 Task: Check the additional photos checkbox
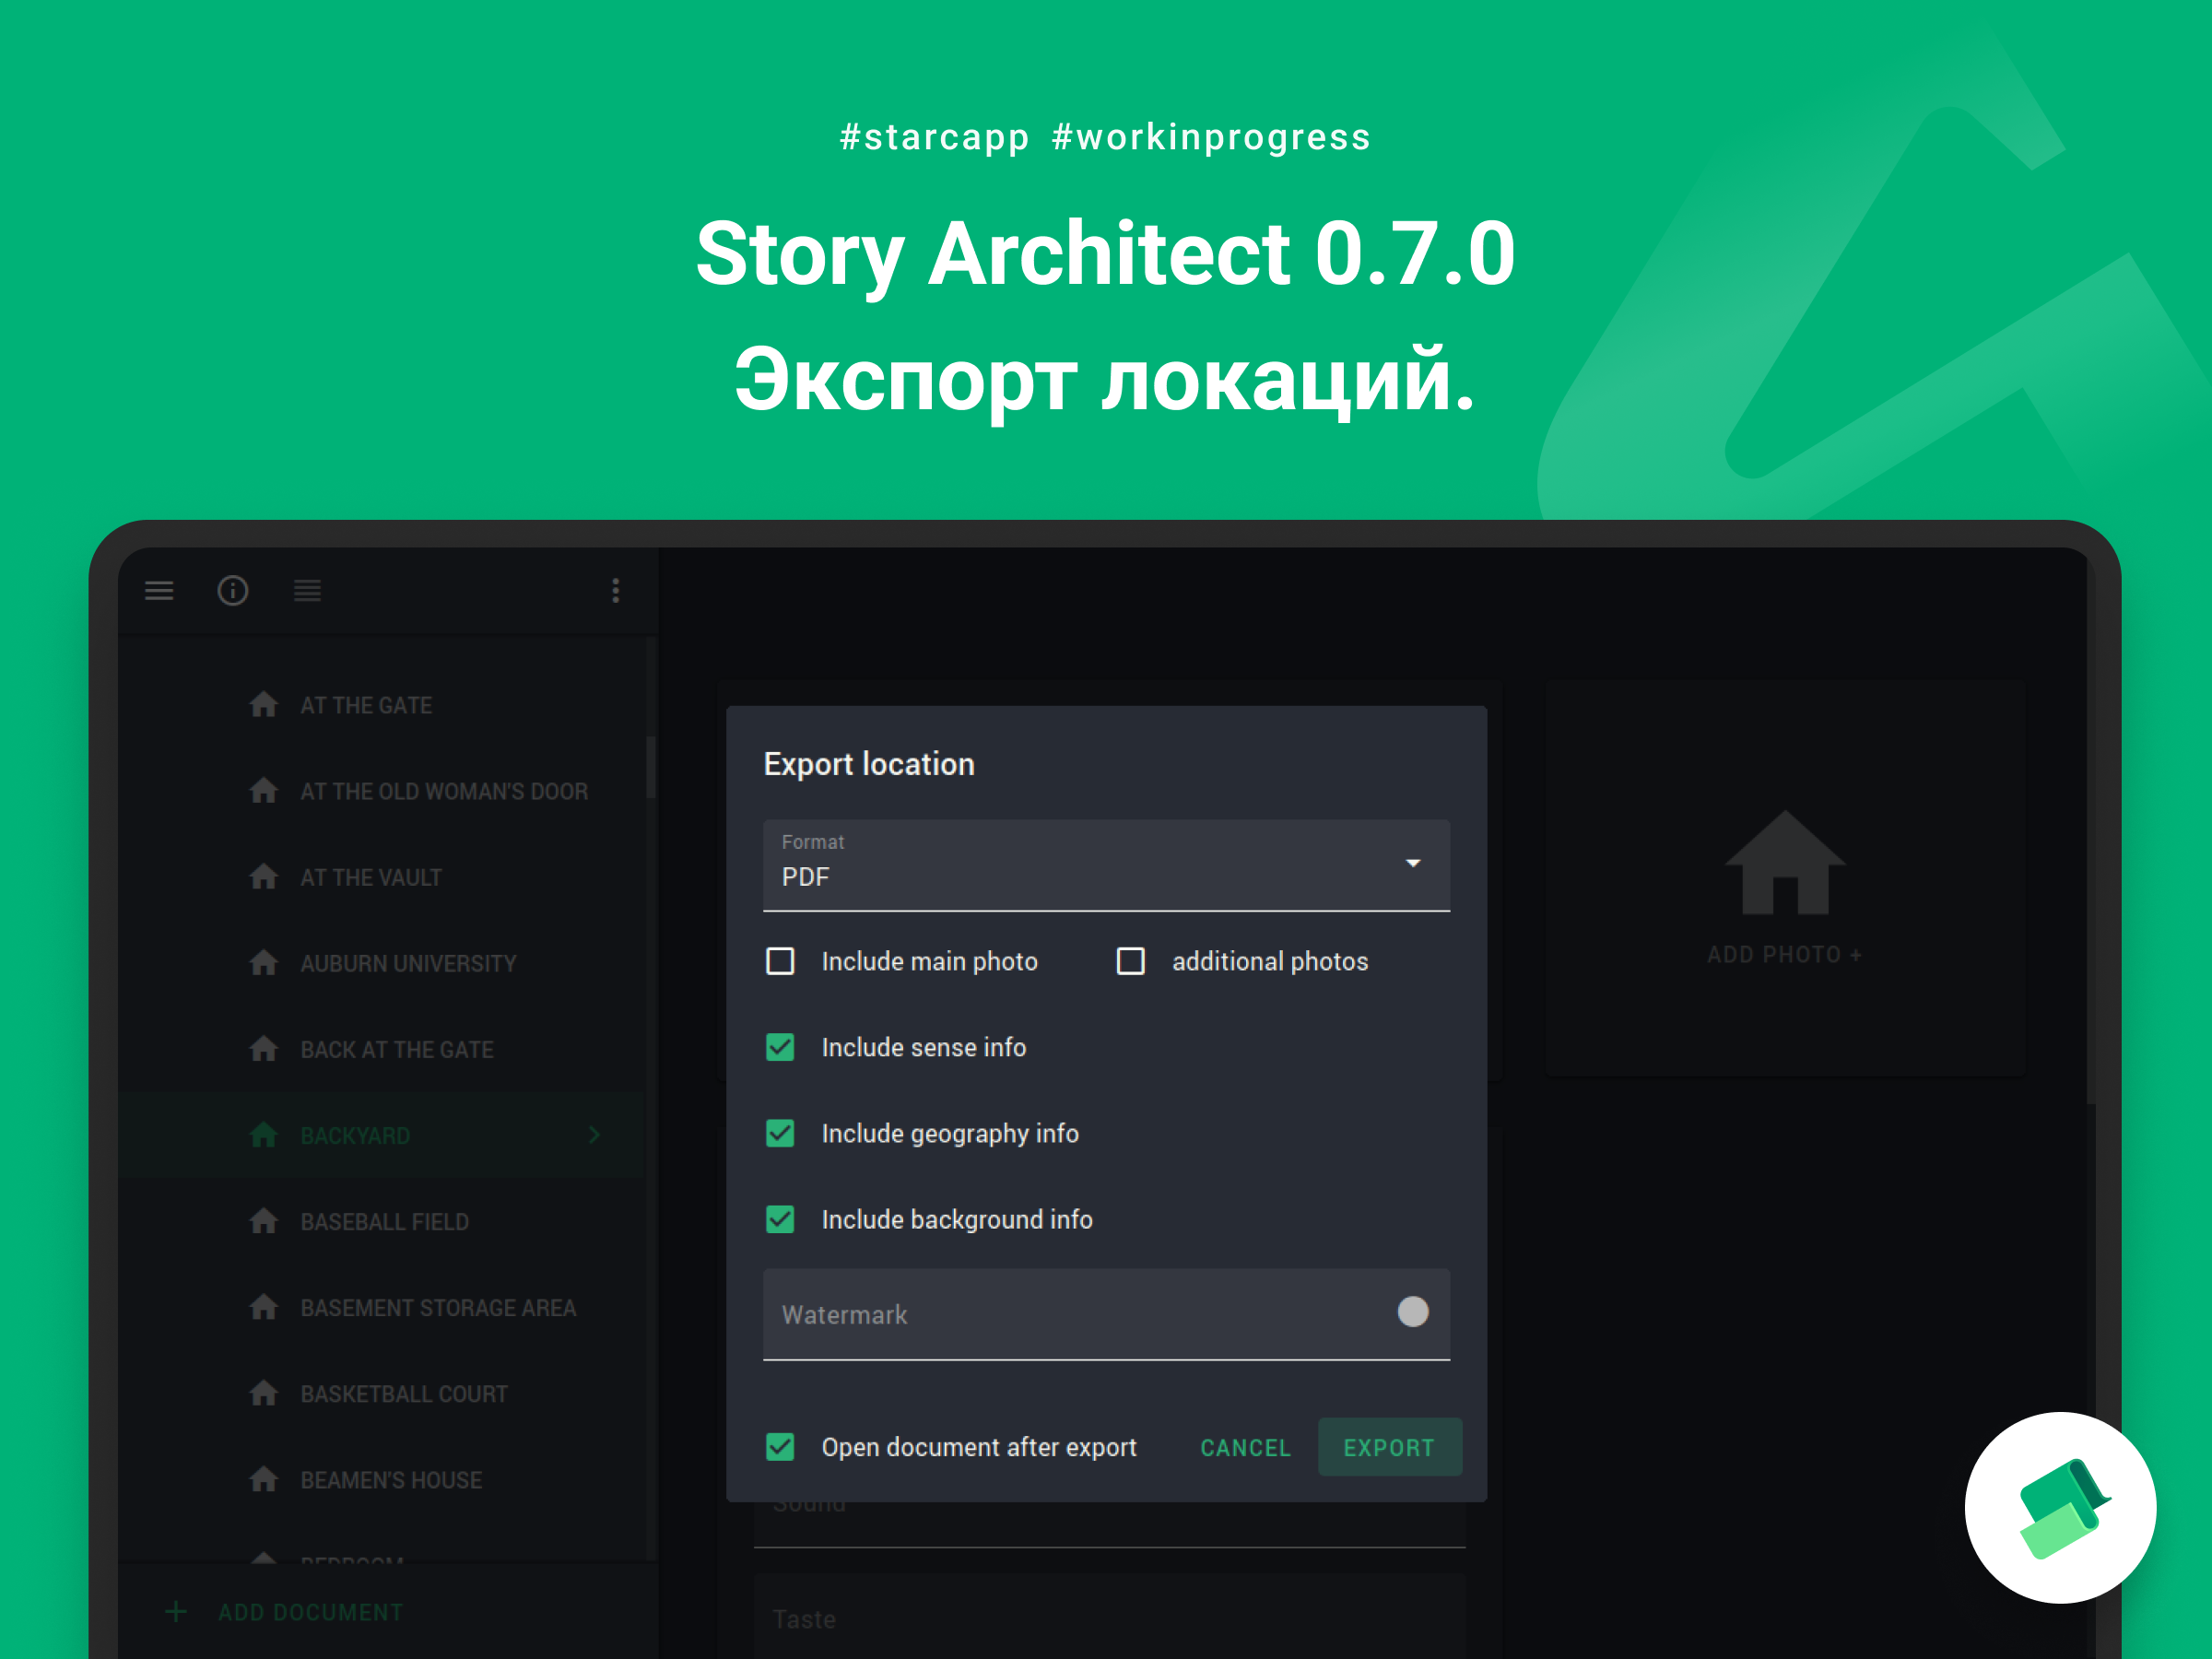pyautogui.click(x=1130, y=961)
